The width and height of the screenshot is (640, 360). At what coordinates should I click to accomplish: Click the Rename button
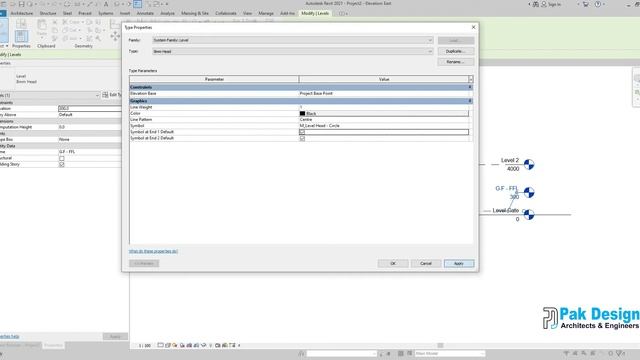click(456, 62)
